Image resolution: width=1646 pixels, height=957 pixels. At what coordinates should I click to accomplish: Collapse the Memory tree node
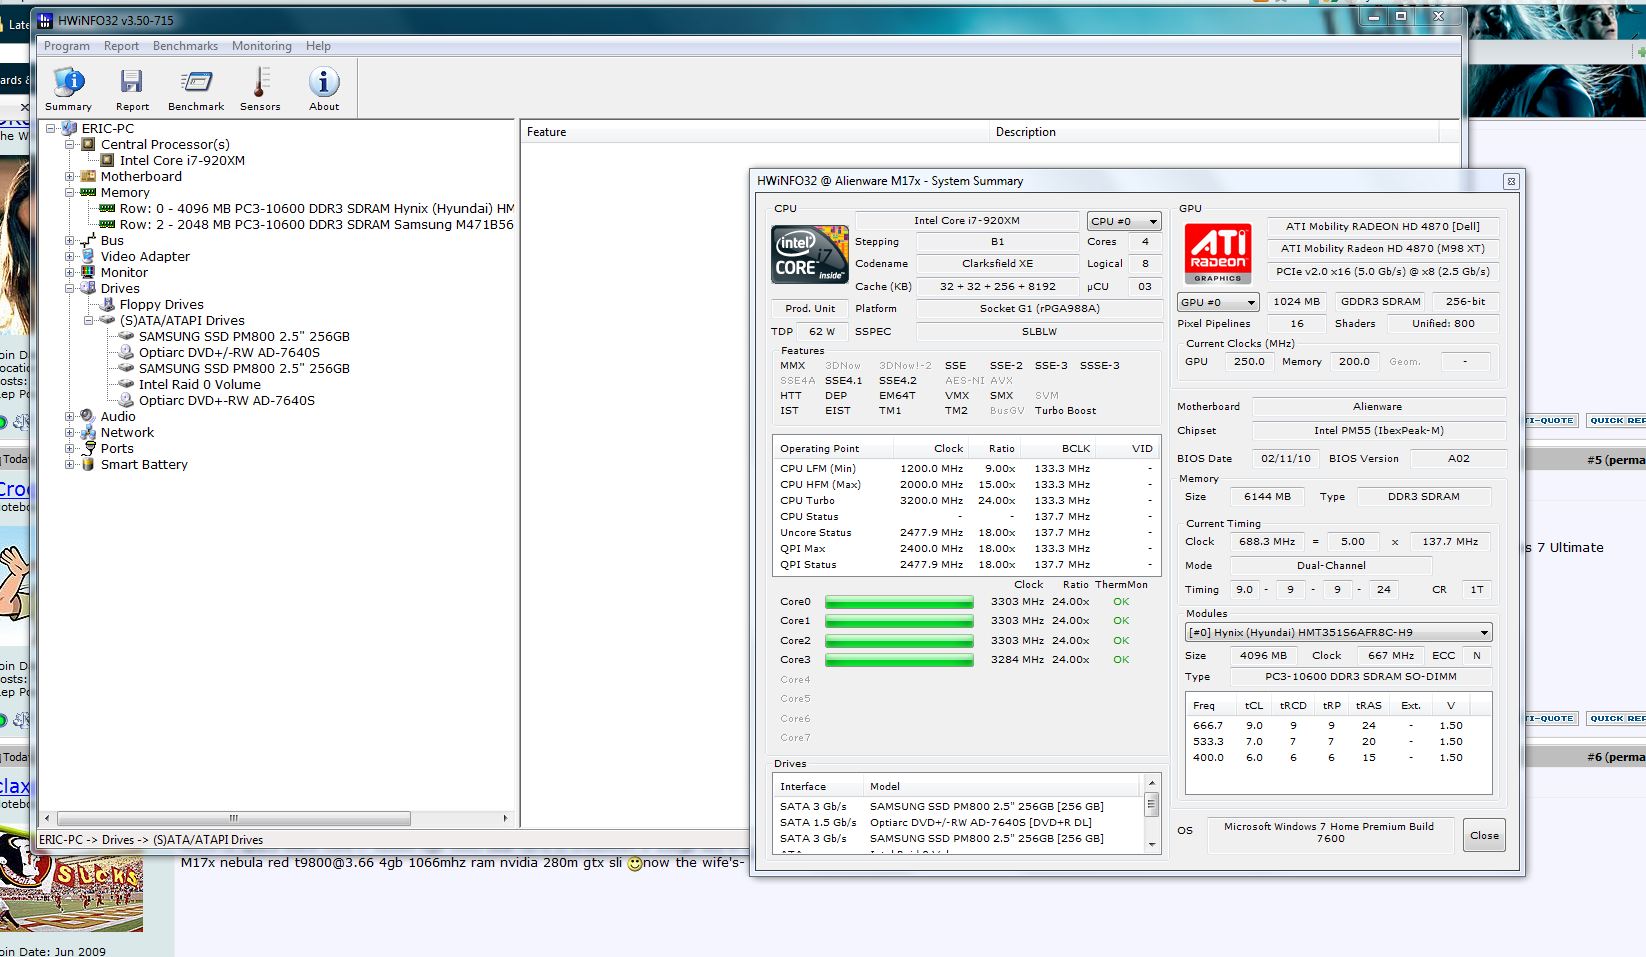(70, 192)
